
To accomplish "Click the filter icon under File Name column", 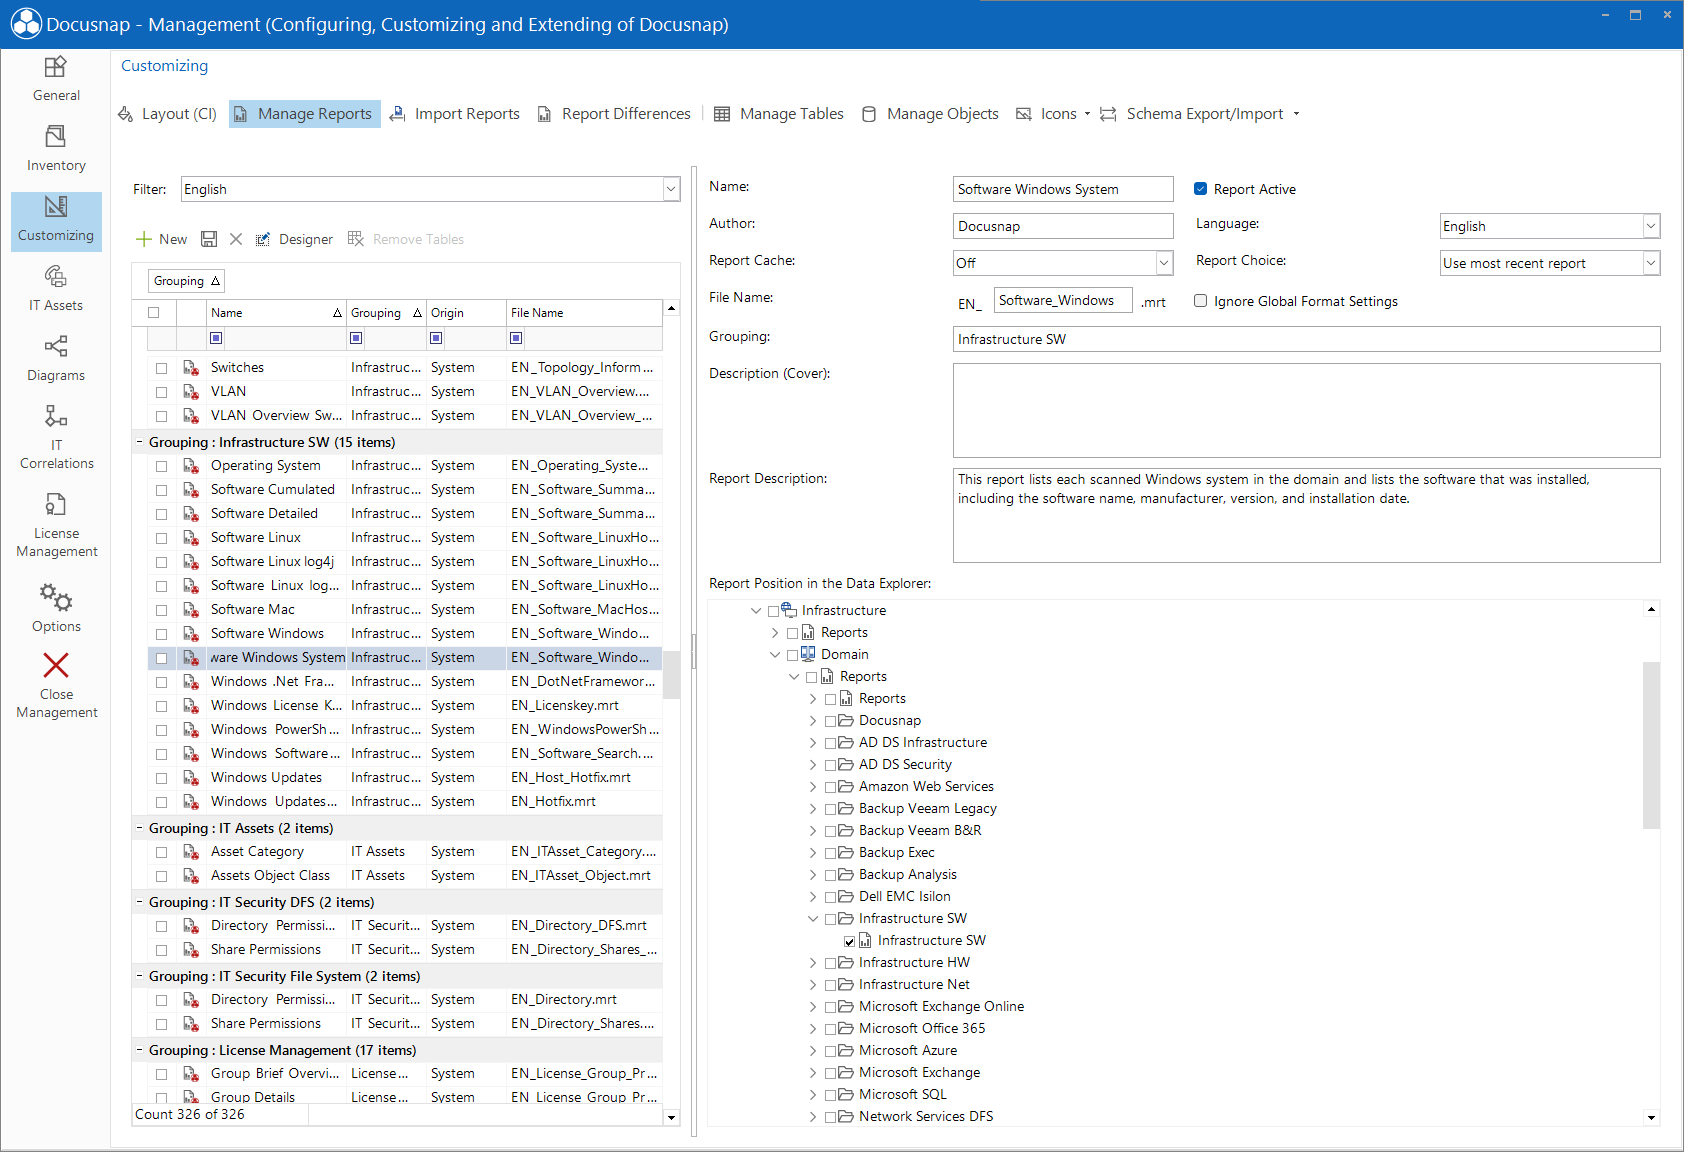I will [x=516, y=338].
